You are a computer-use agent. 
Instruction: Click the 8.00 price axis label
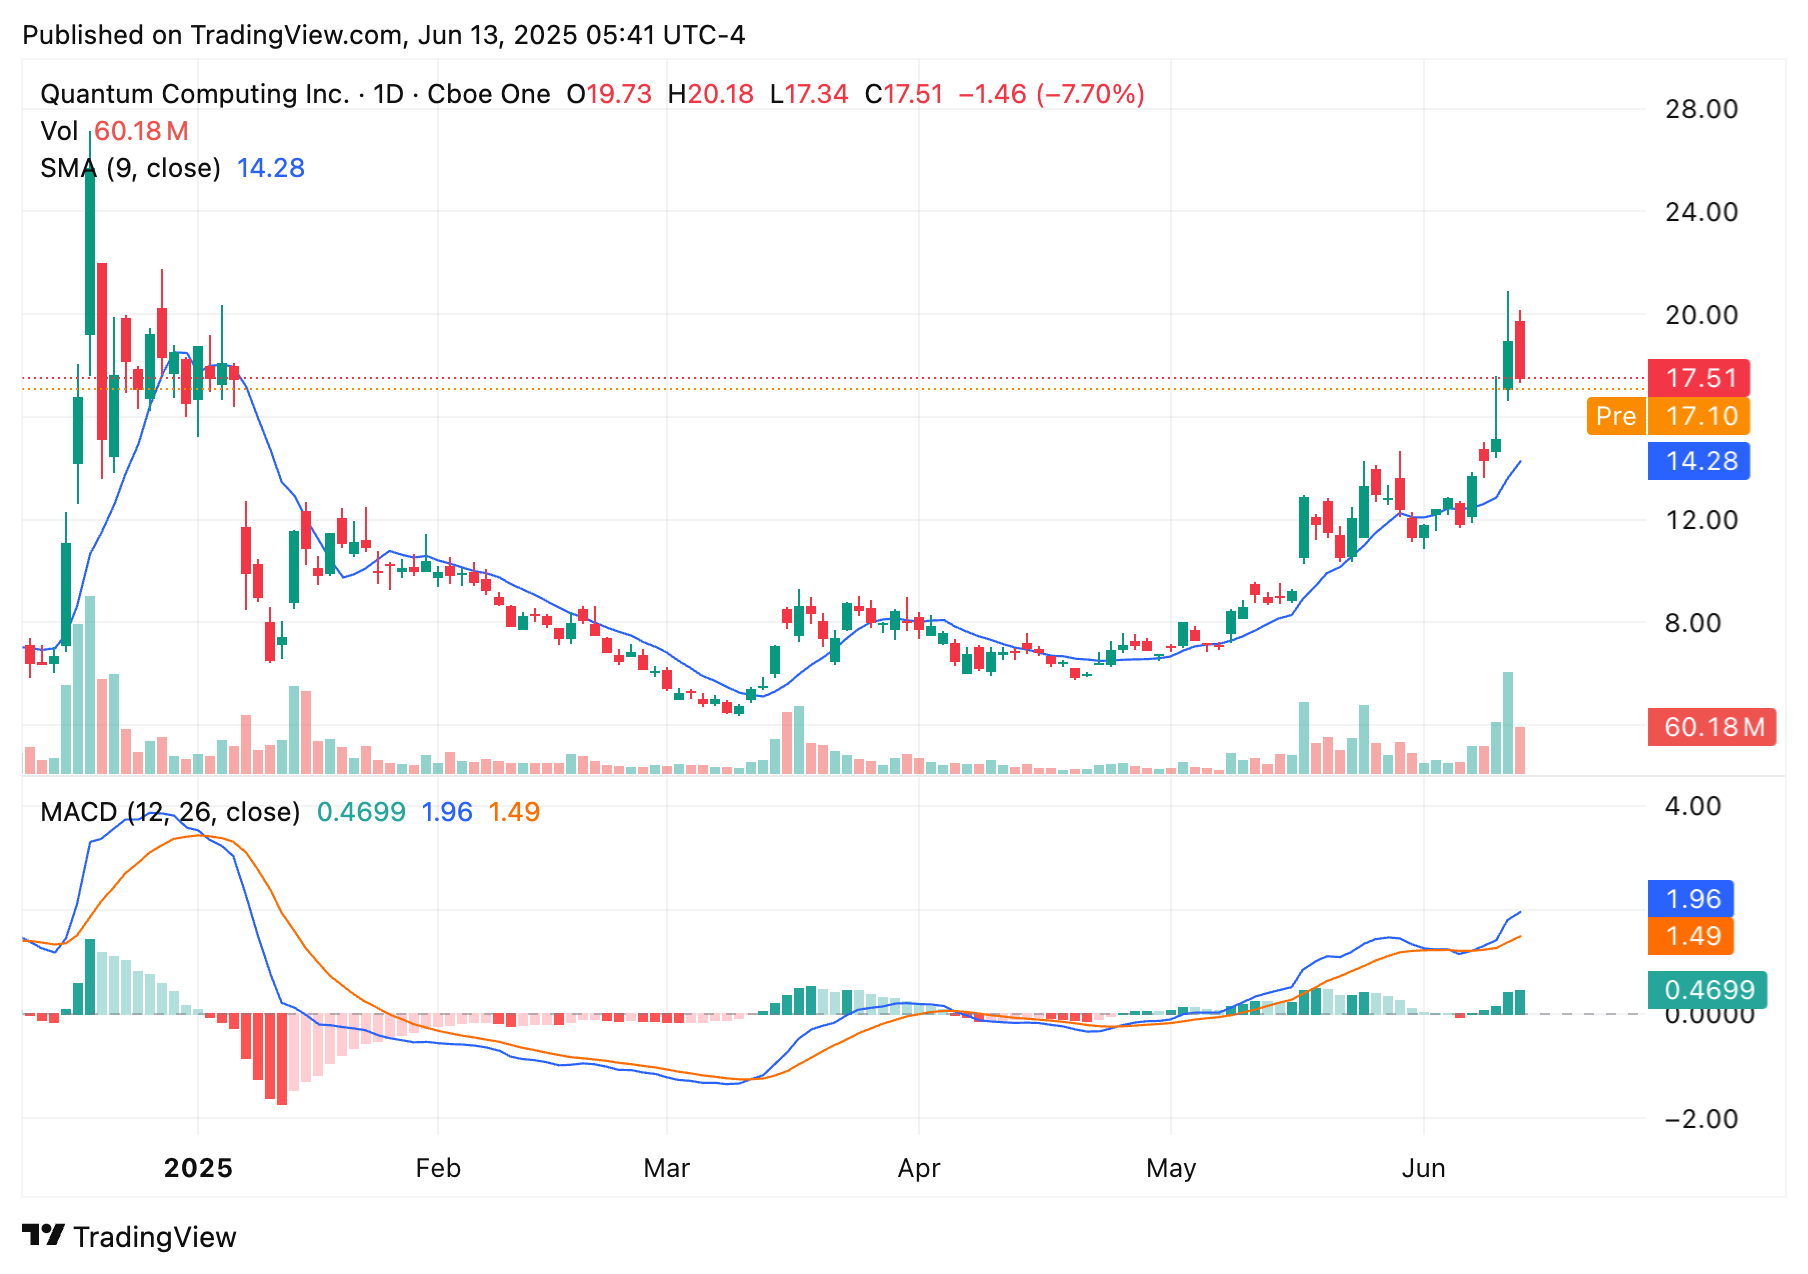1692,623
